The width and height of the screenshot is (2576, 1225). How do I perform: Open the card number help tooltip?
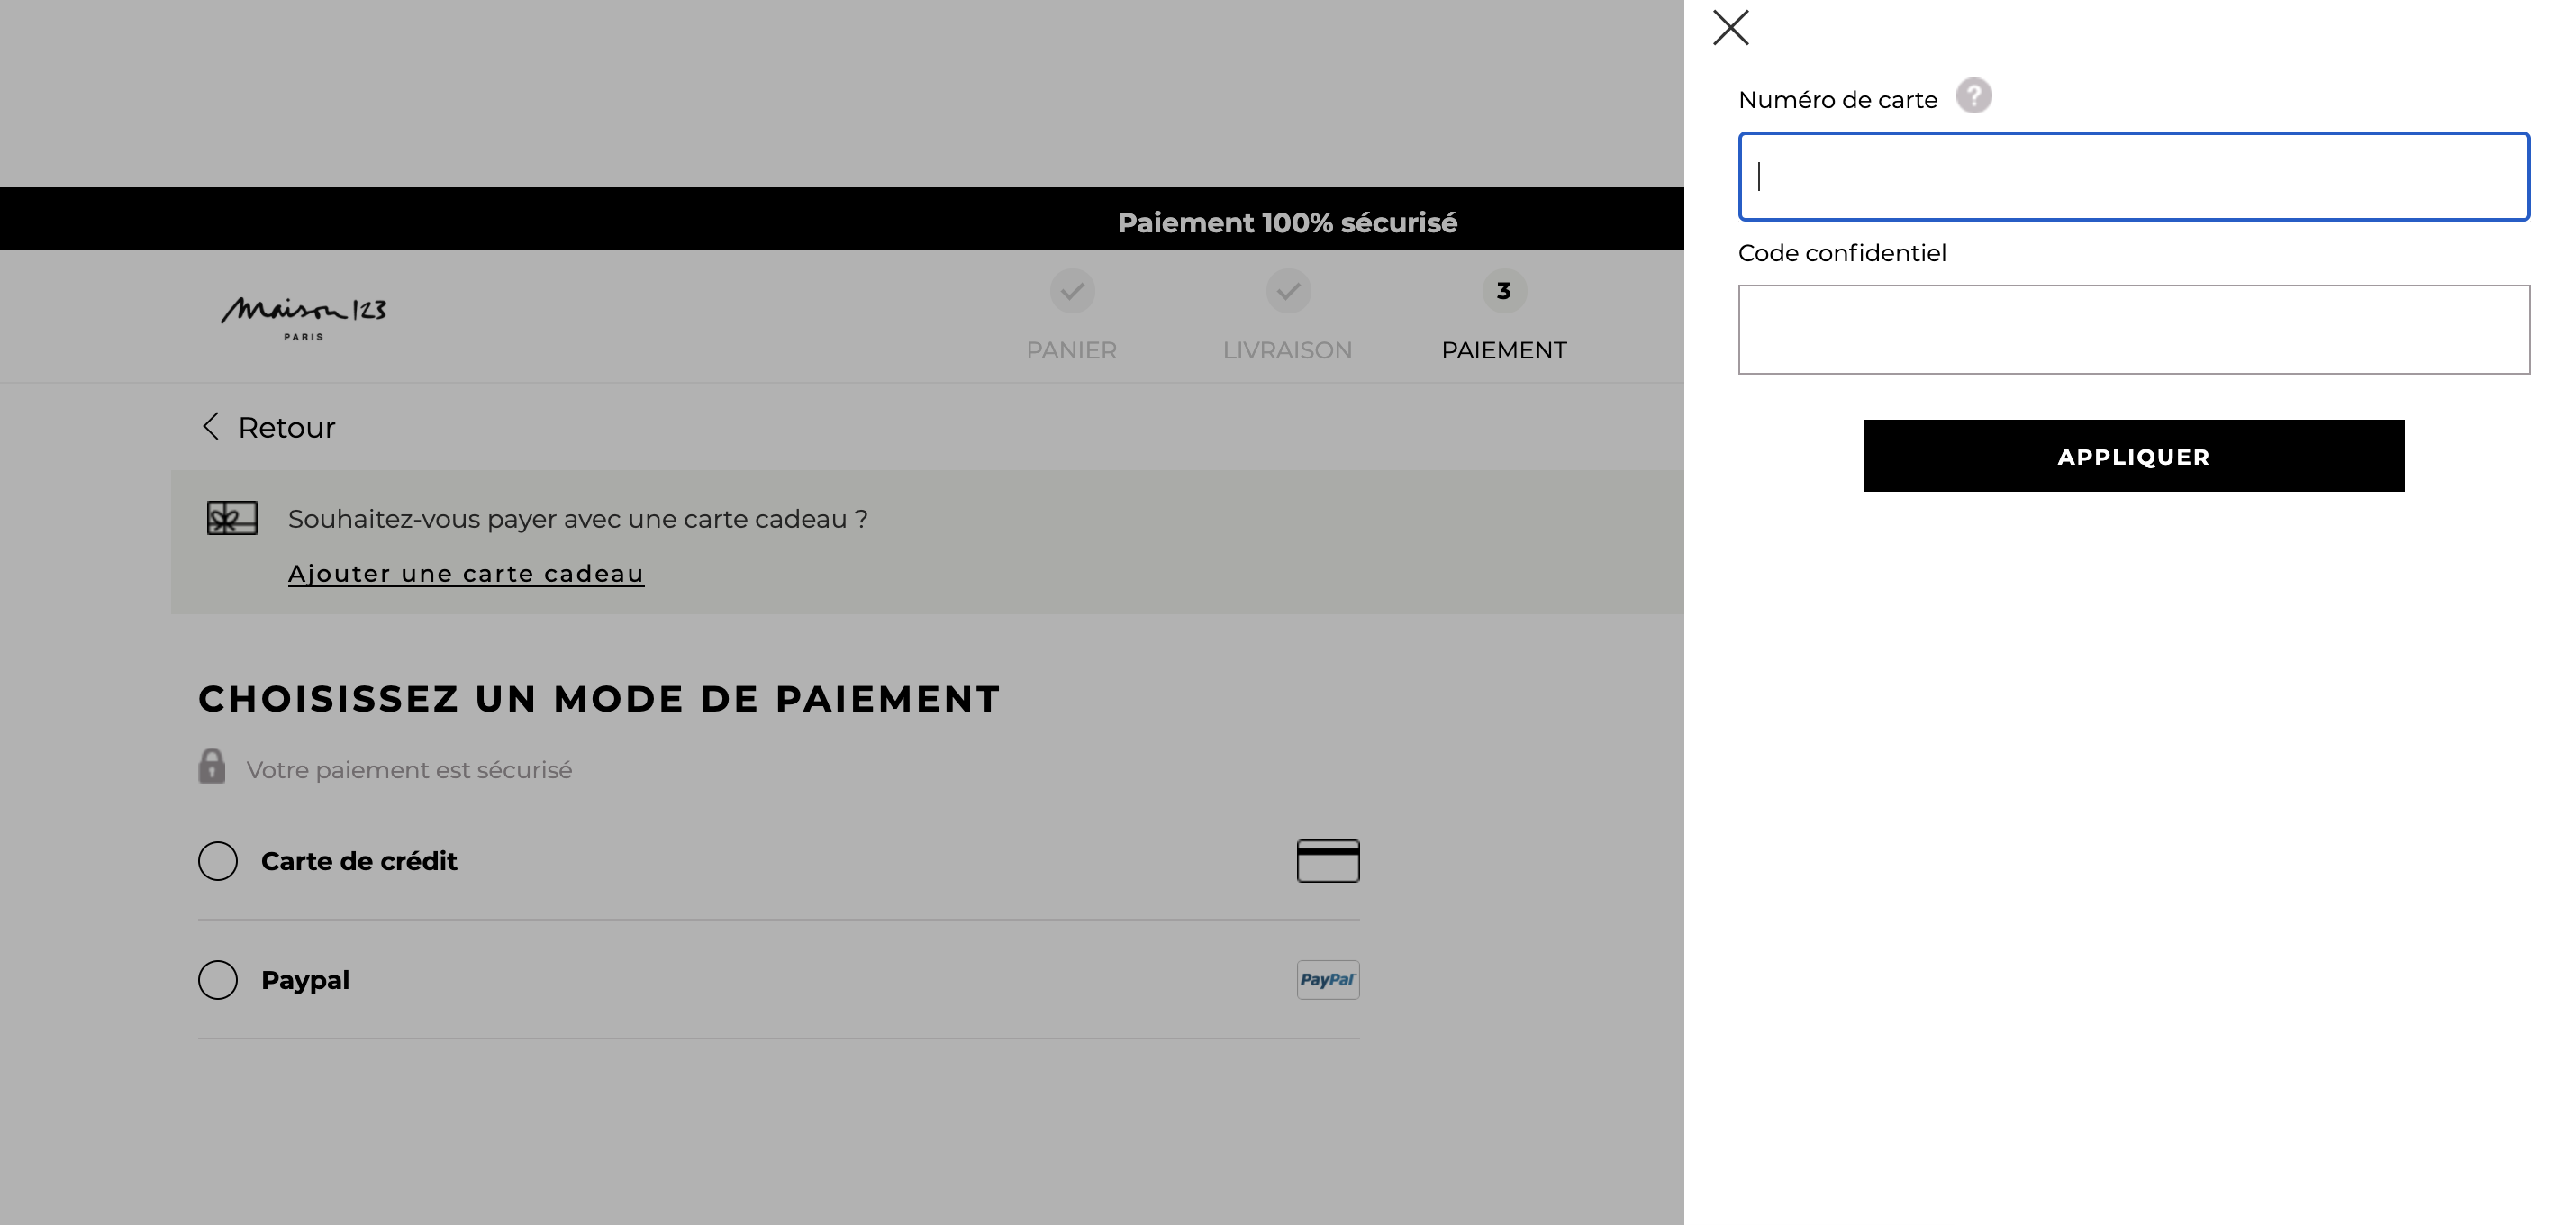[1973, 96]
